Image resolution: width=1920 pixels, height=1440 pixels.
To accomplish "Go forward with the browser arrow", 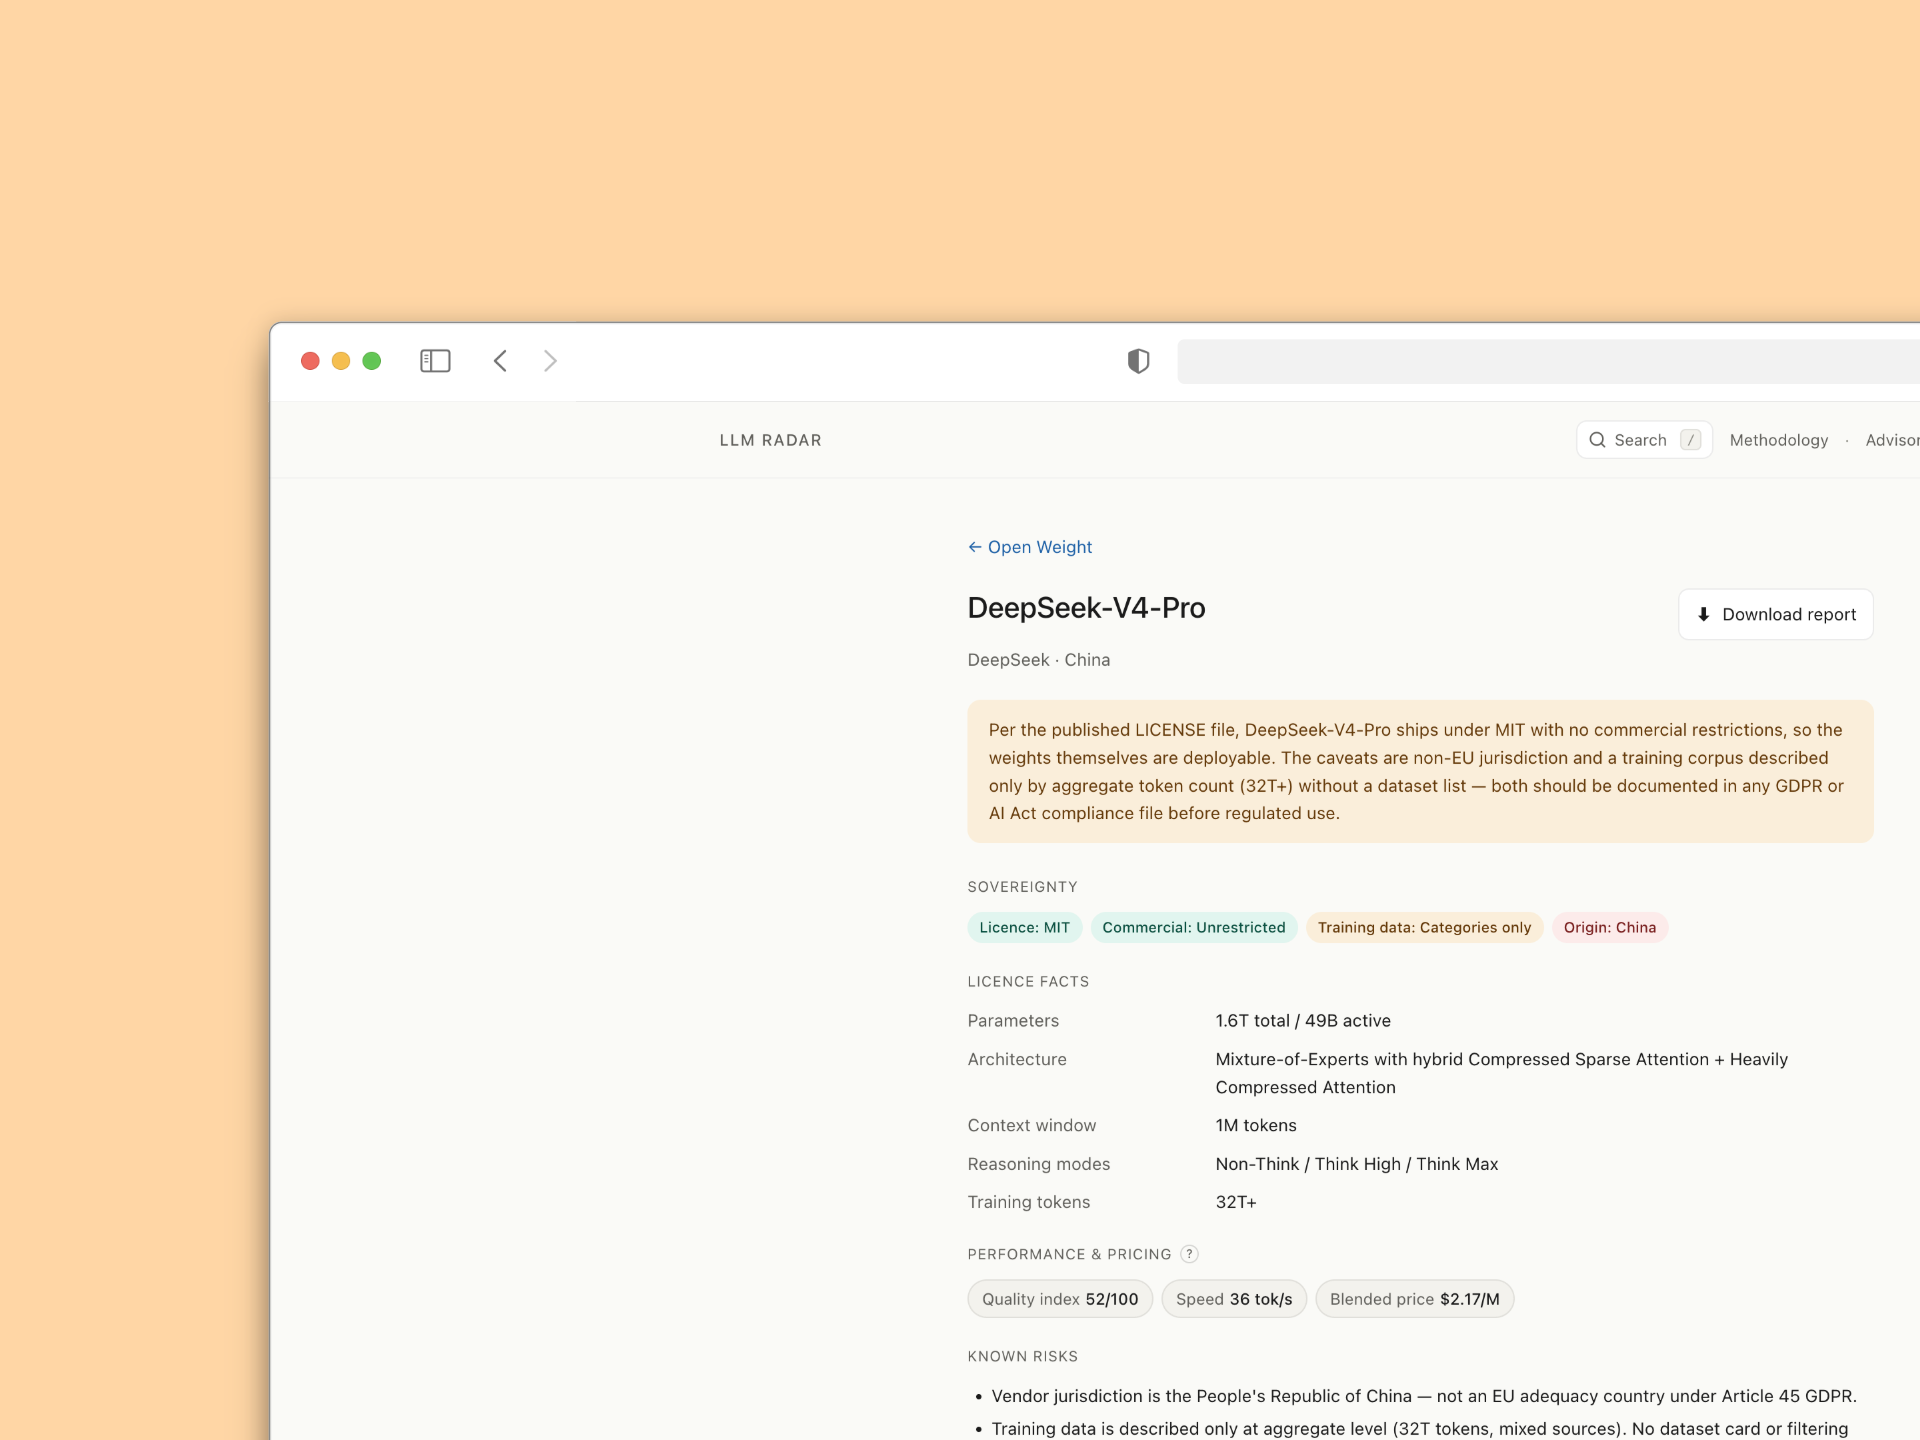I will [550, 361].
